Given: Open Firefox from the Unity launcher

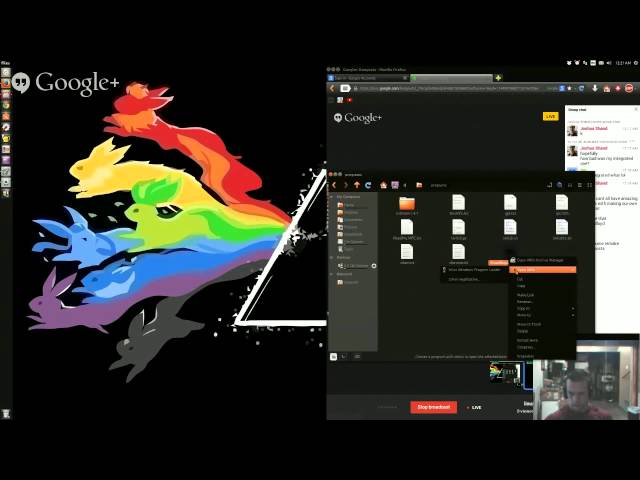Looking at the screenshot, I should tap(6, 83).
